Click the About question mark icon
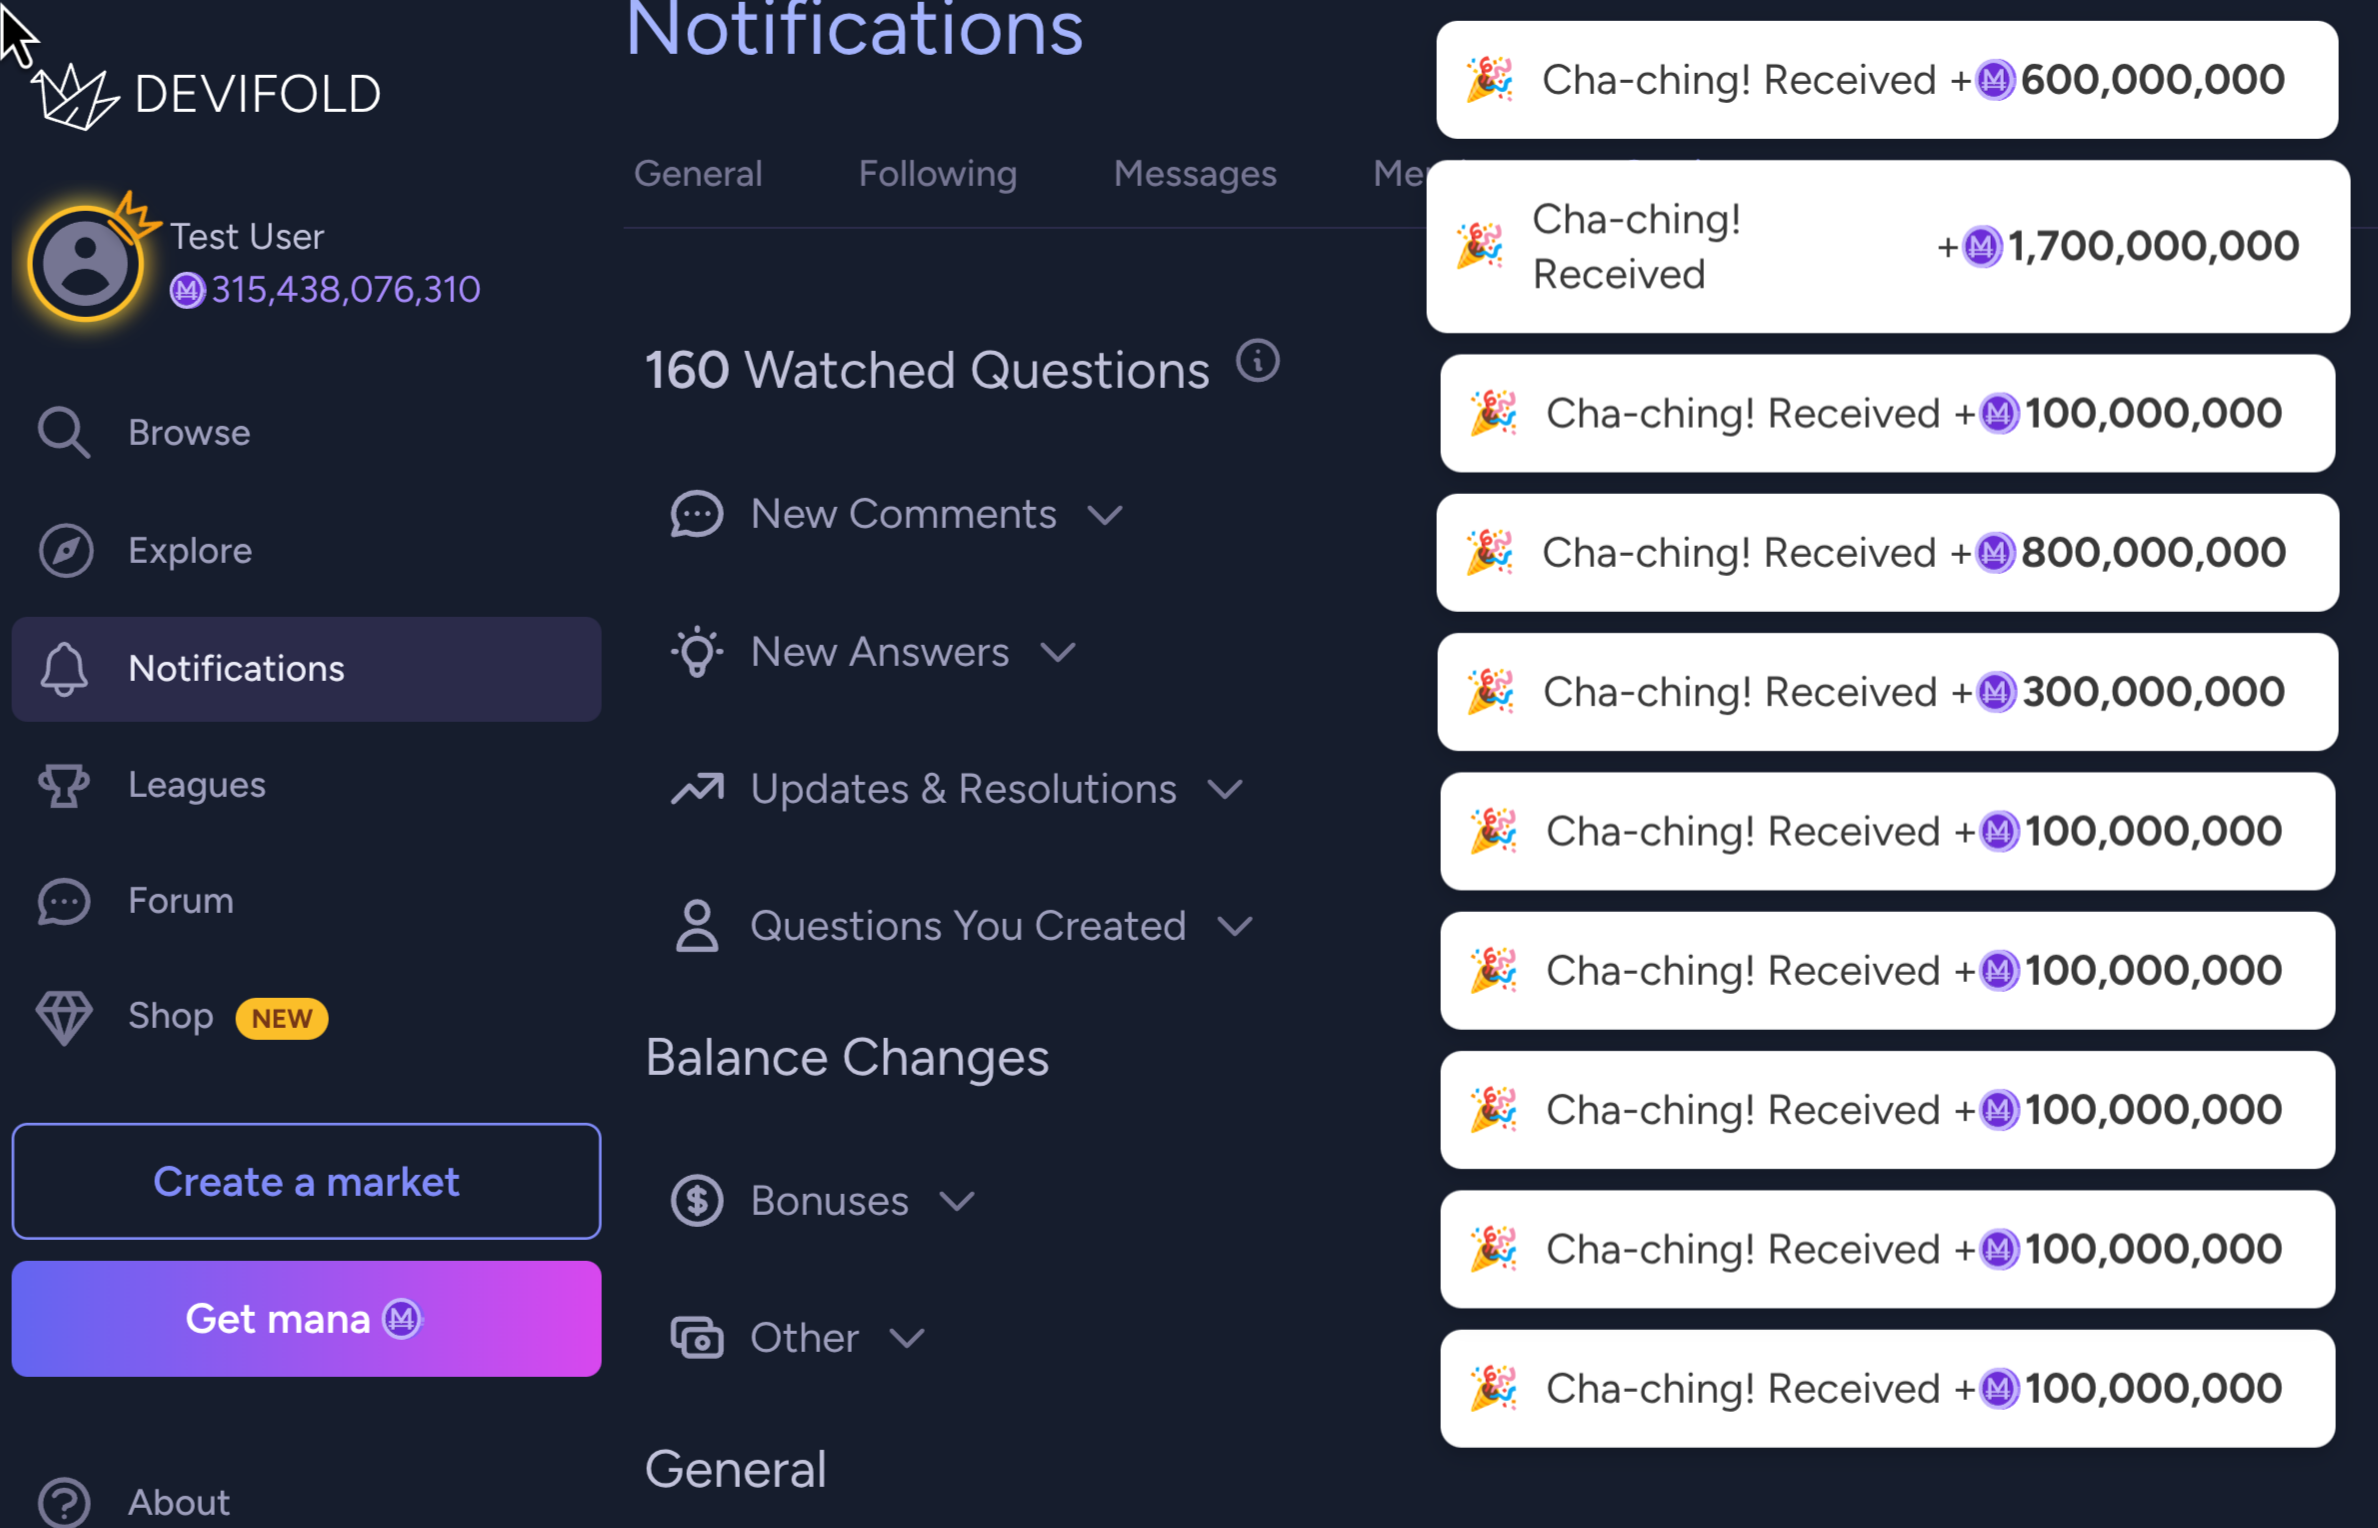 [64, 1501]
